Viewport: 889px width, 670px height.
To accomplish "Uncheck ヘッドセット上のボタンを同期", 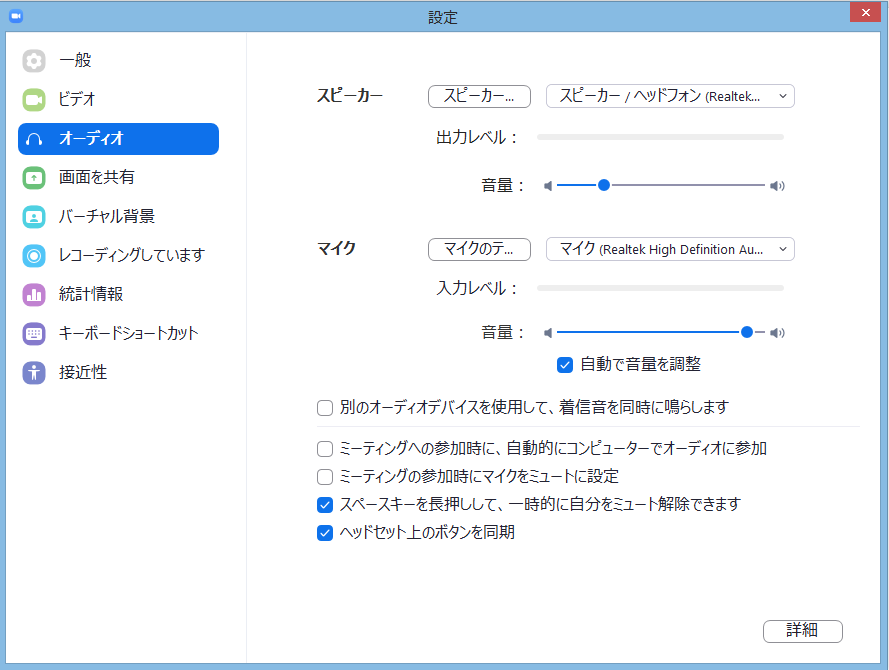I will pyautogui.click(x=325, y=533).
